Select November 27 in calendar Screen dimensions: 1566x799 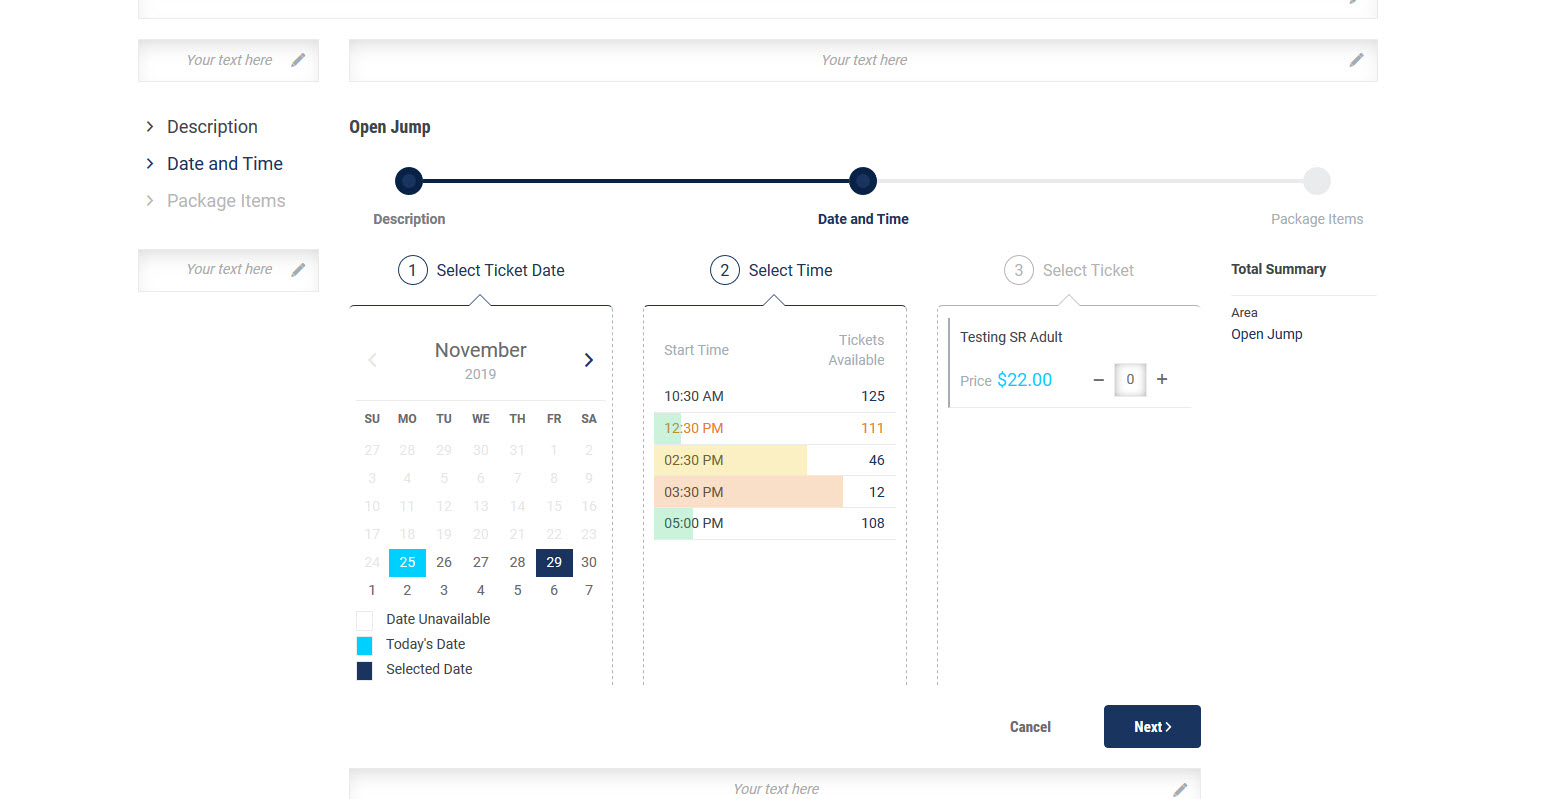[481, 562]
